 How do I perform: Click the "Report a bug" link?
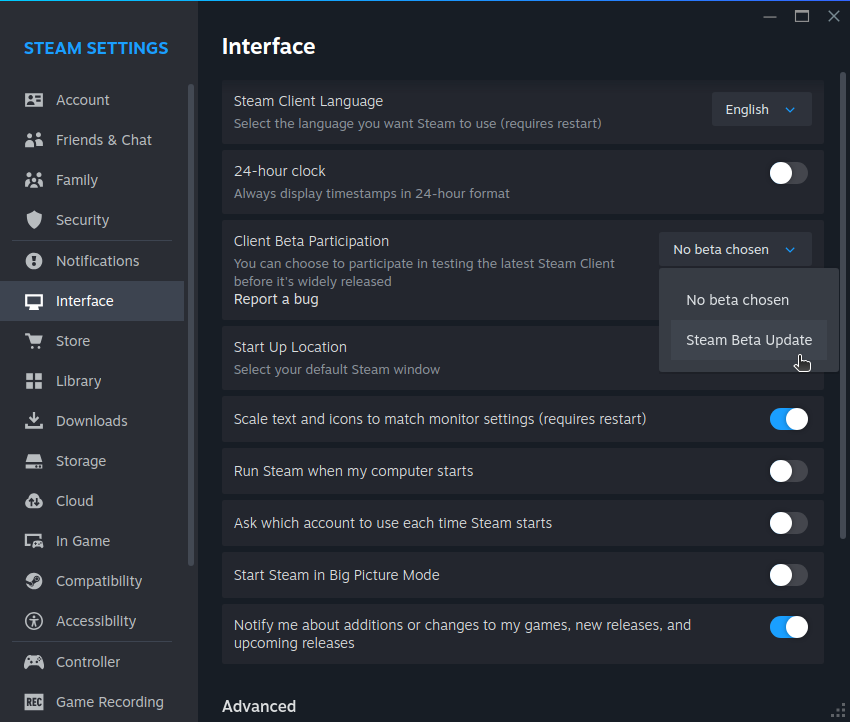tap(276, 299)
